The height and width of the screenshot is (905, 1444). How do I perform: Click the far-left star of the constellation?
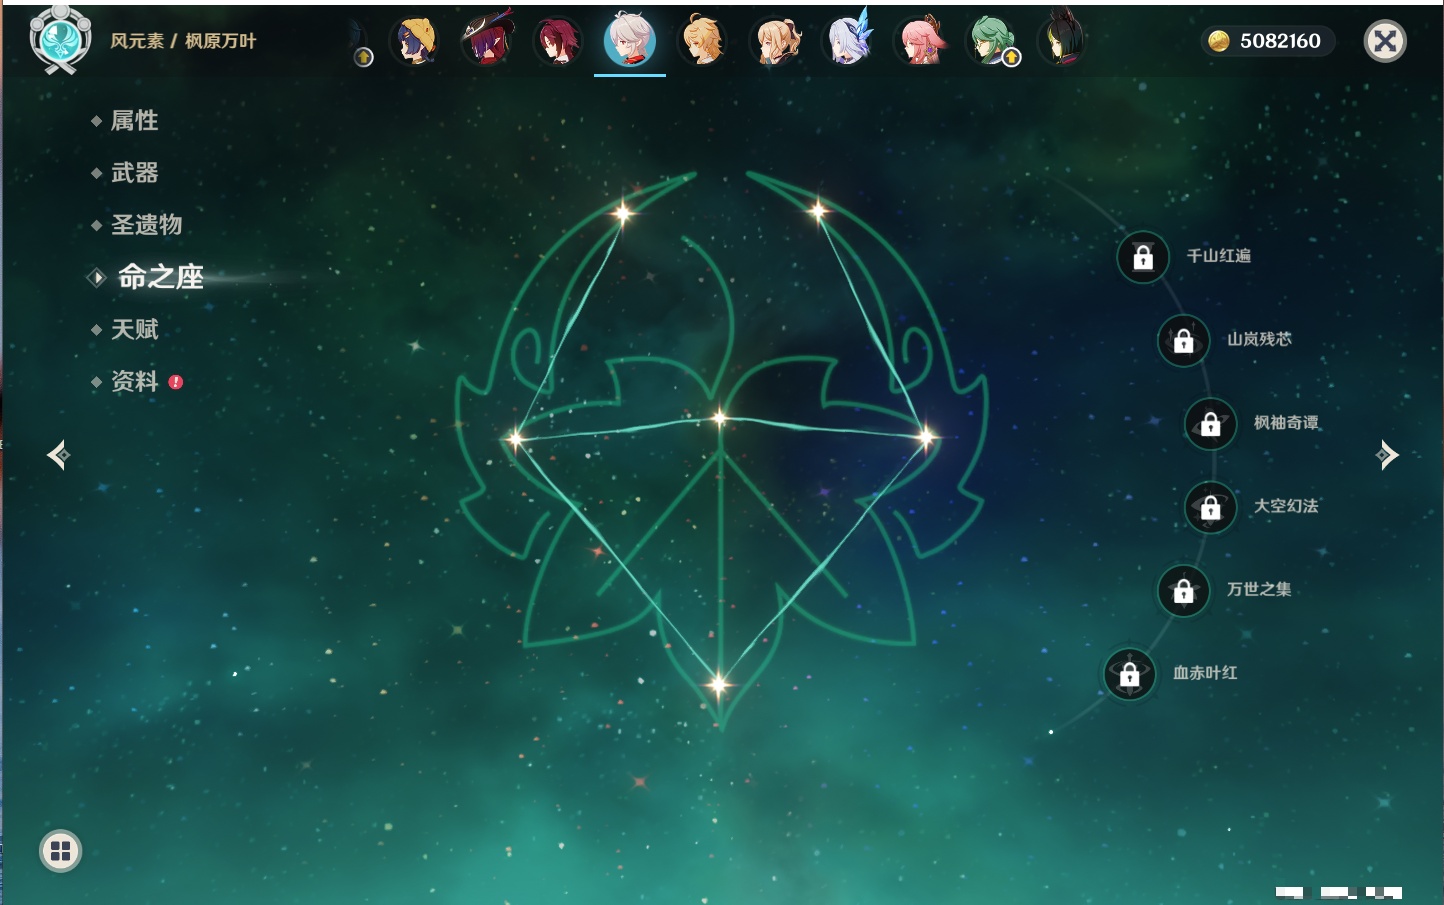[x=516, y=438]
